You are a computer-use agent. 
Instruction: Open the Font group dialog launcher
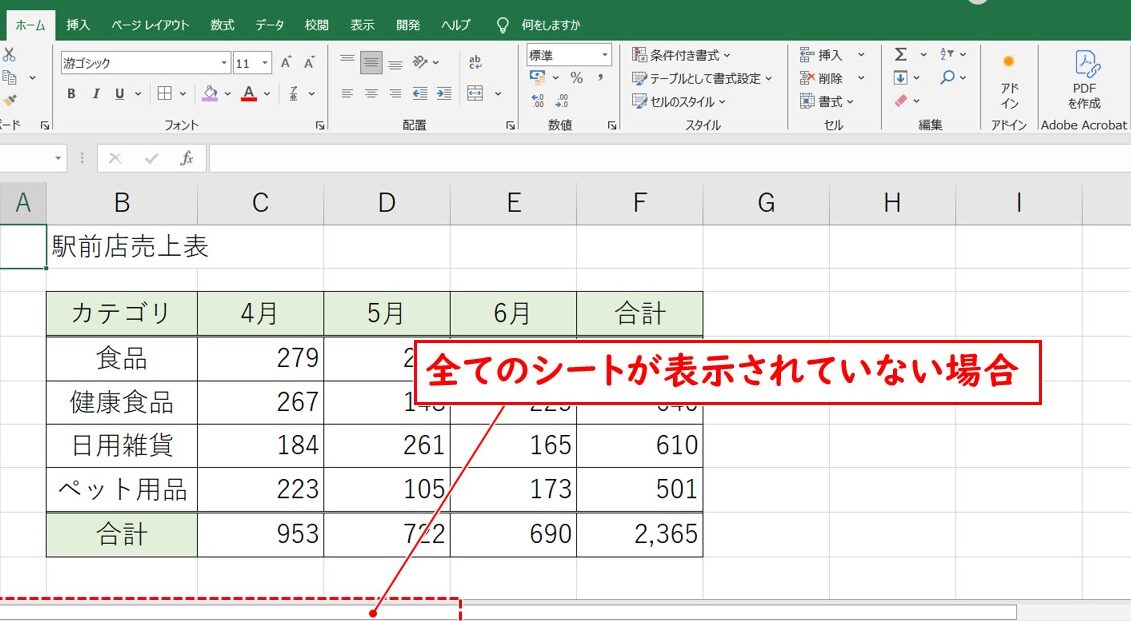tap(320, 125)
